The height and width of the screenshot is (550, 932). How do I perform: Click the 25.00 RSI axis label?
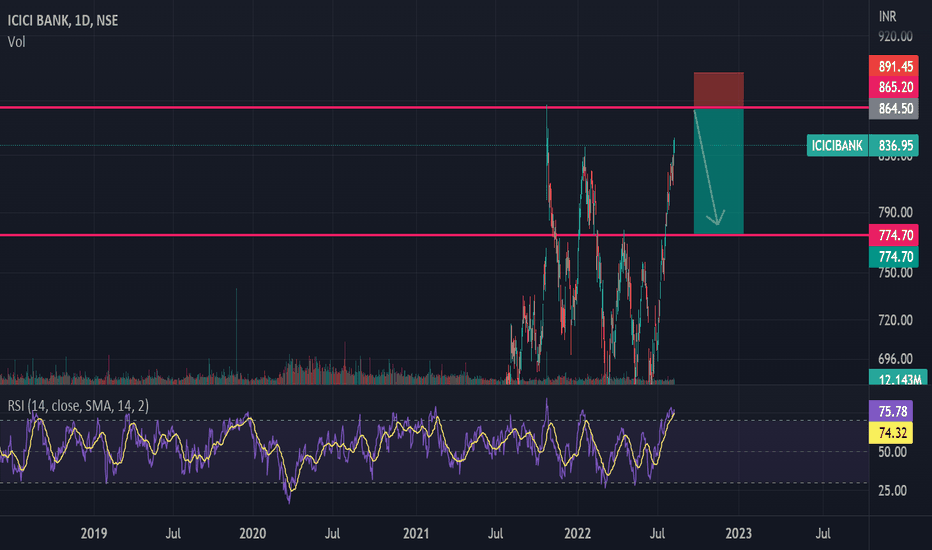click(892, 491)
